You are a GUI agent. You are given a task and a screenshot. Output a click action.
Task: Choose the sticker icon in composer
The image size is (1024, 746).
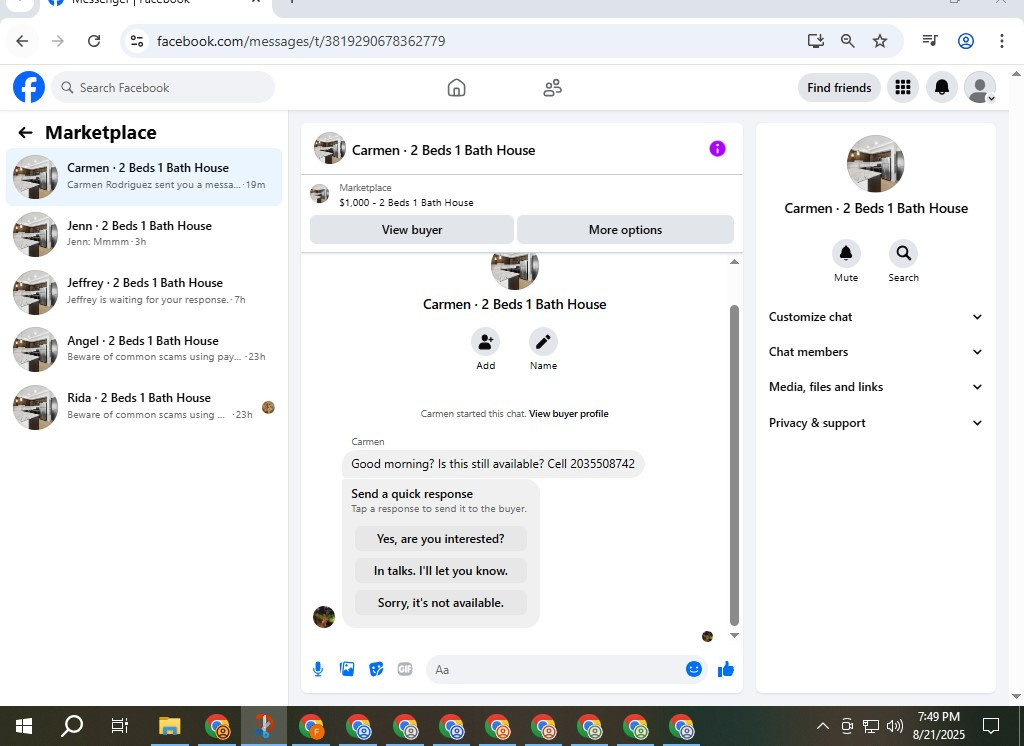click(x=376, y=669)
